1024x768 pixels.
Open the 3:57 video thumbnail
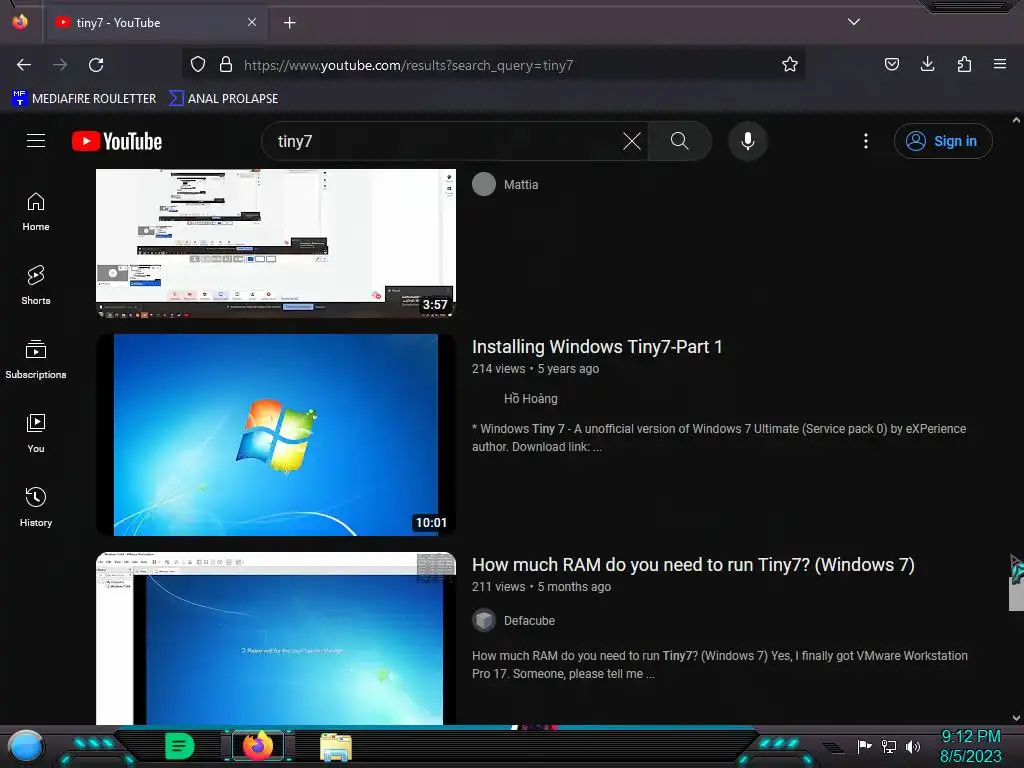[276, 244]
